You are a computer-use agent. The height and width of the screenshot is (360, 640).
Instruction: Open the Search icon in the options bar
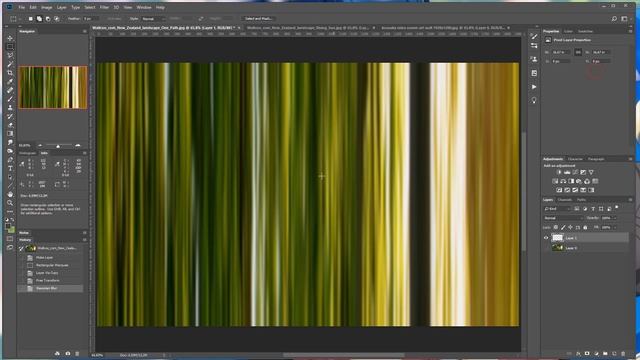coord(614,19)
